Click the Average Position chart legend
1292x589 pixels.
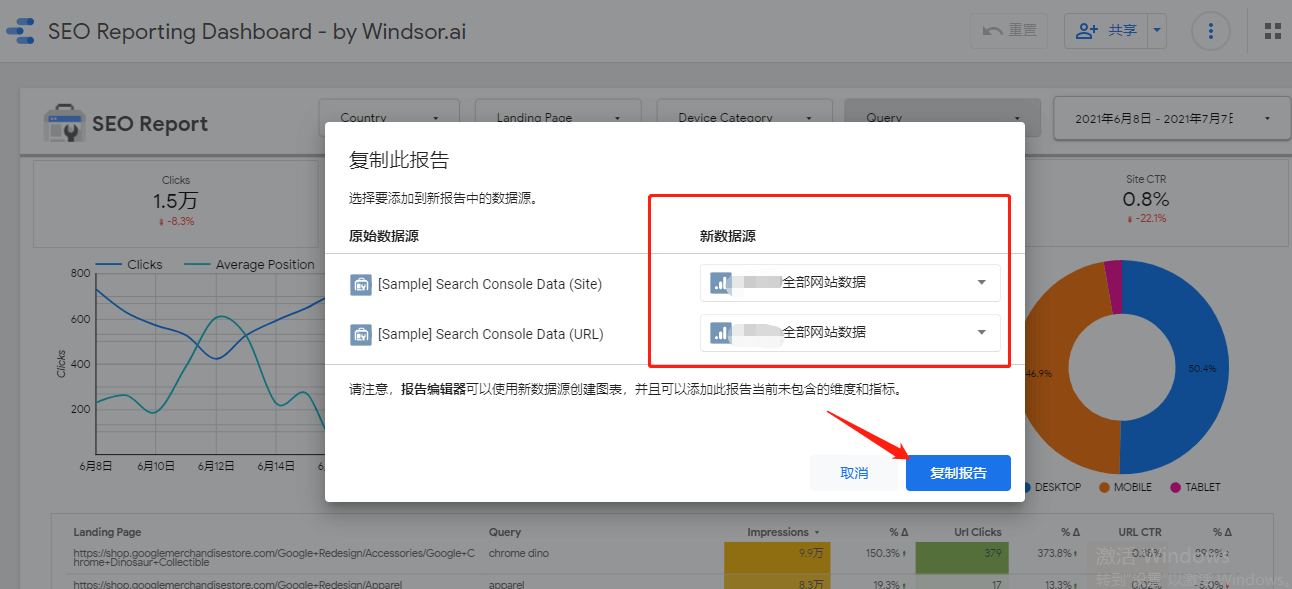[x=250, y=265]
